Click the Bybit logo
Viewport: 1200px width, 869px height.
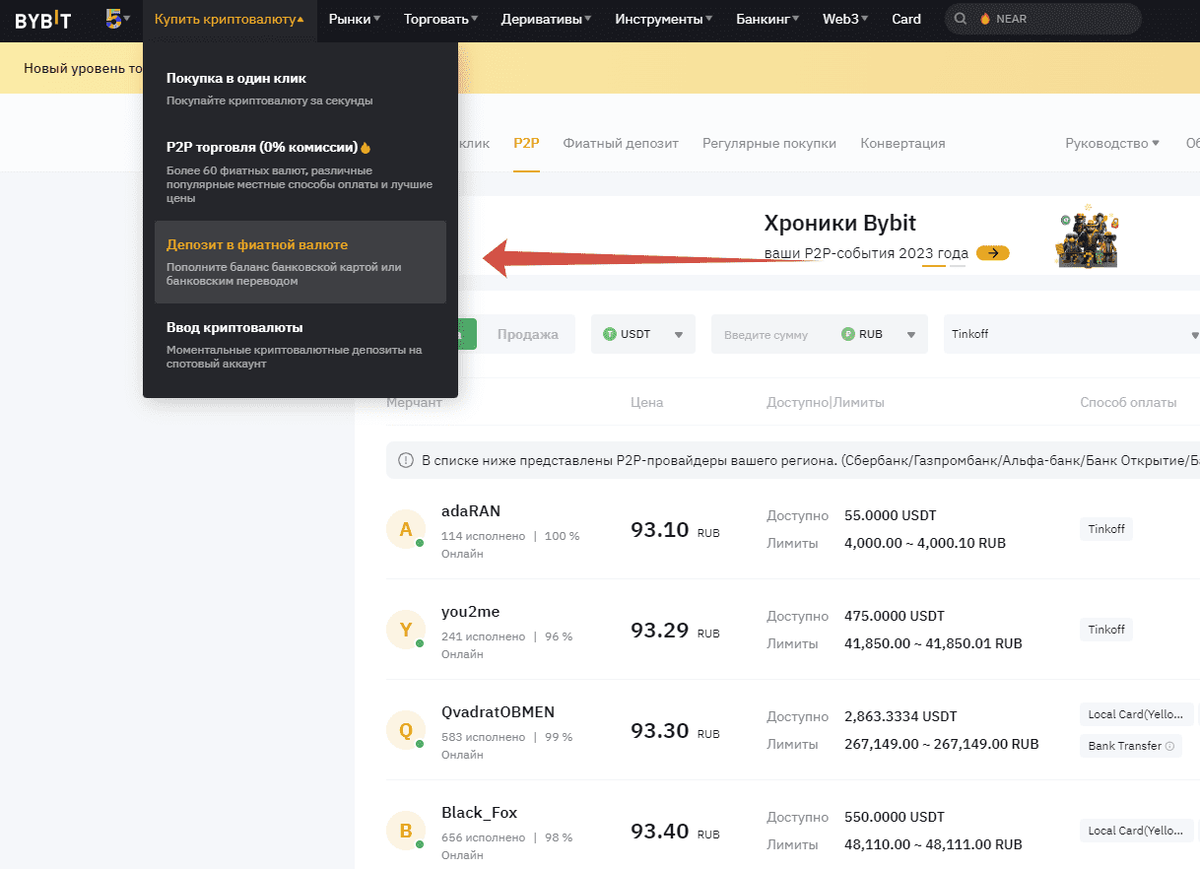pyautogui.click(x=43, y=19)
